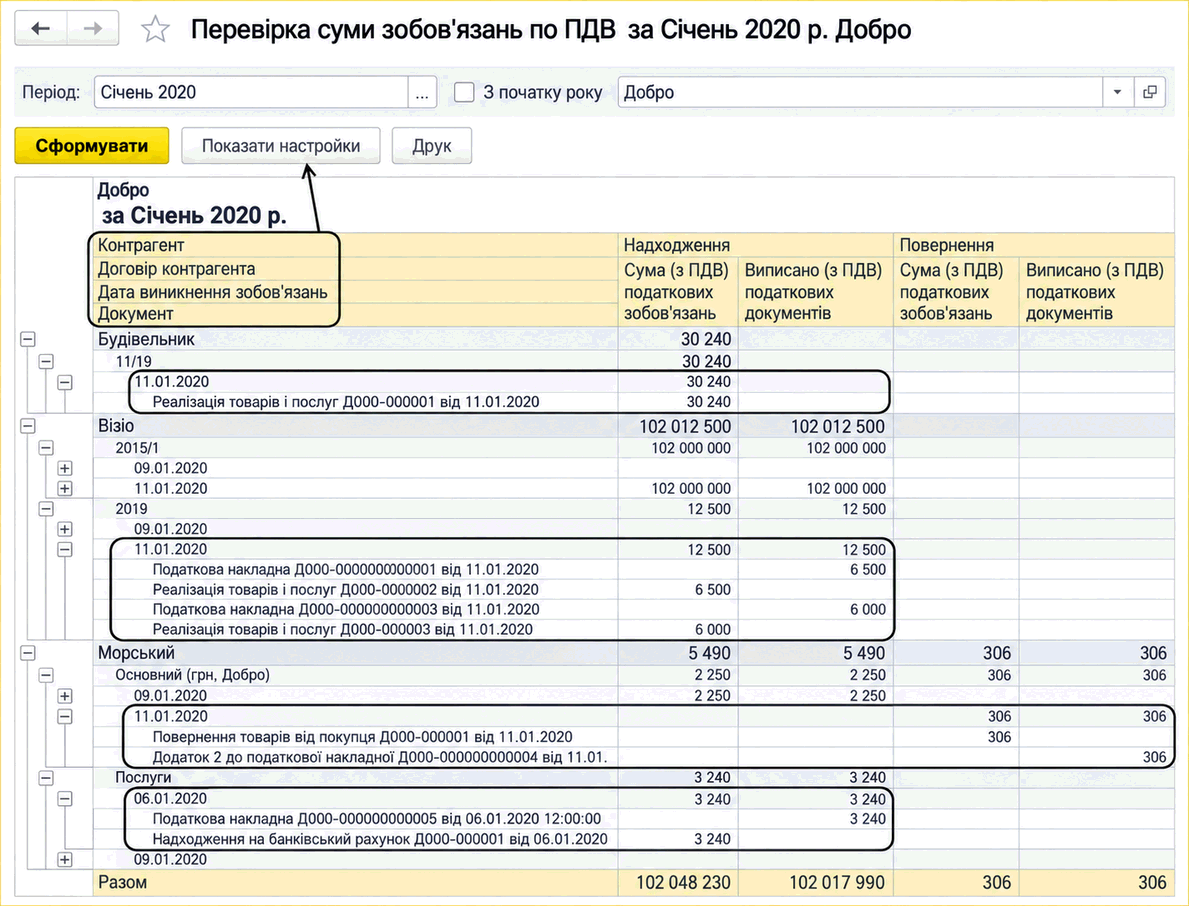The height and width of the screenshot is (906, 1189).
Task: Go back with the left arrow button
Action: 41,29
